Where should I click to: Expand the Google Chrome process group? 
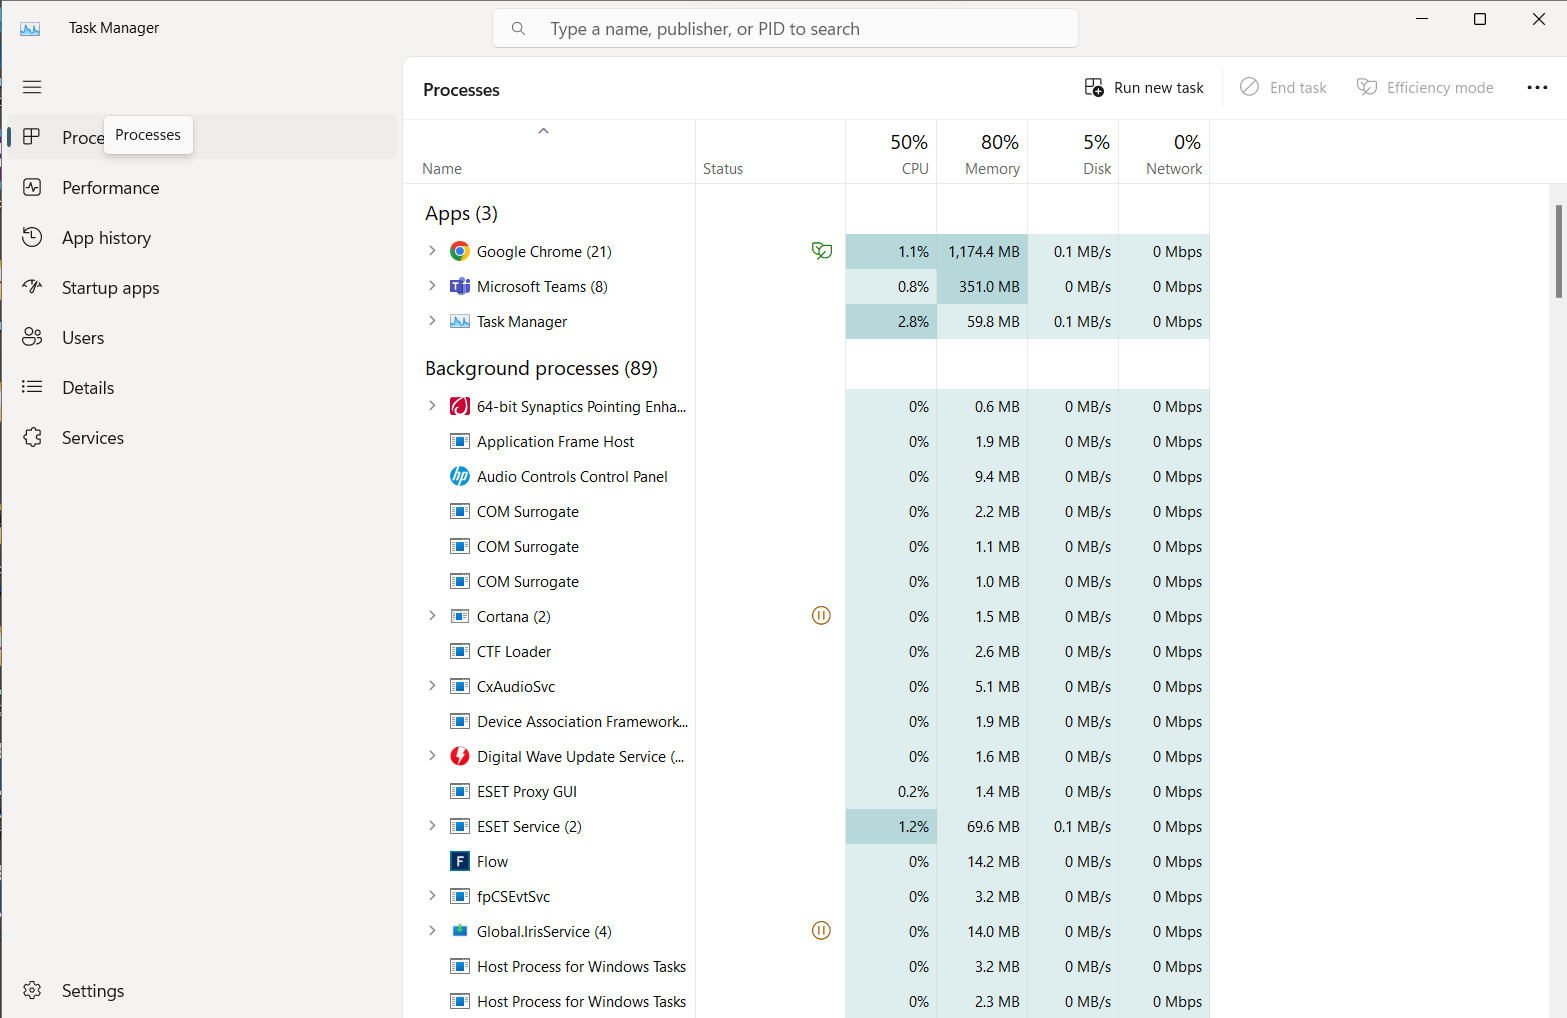pos(432,251)
